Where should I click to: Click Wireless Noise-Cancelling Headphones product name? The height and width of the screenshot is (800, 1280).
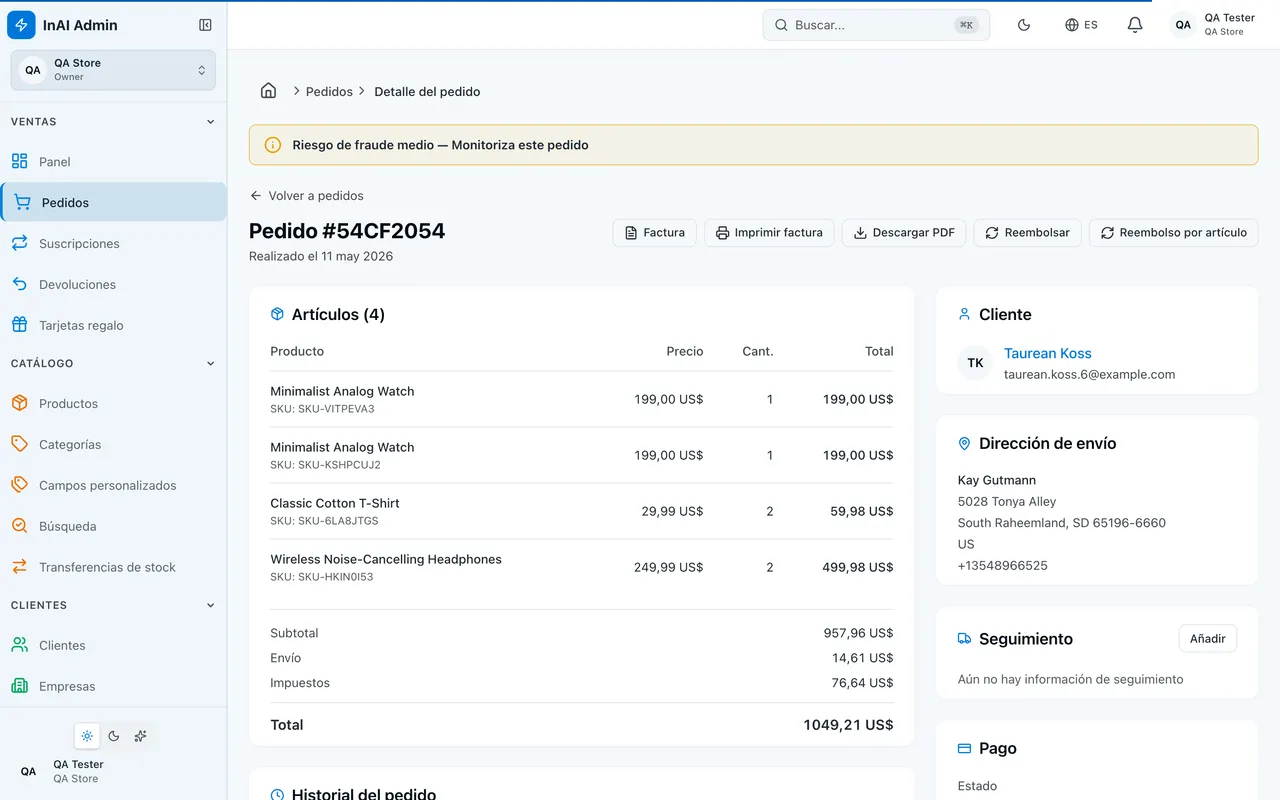[x=386, y=559]
